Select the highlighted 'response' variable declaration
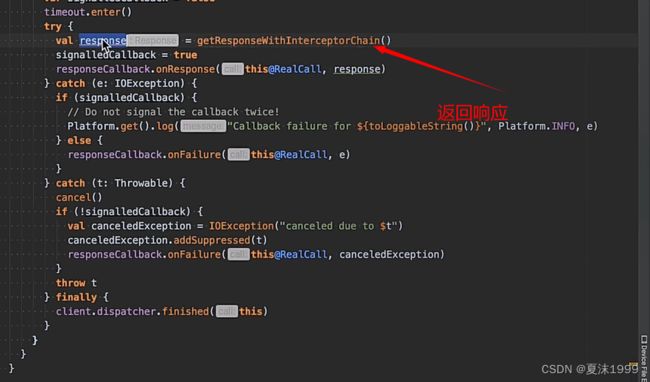Image resolution: width=650 pixels, height=382 pixels. click(103, 41)
